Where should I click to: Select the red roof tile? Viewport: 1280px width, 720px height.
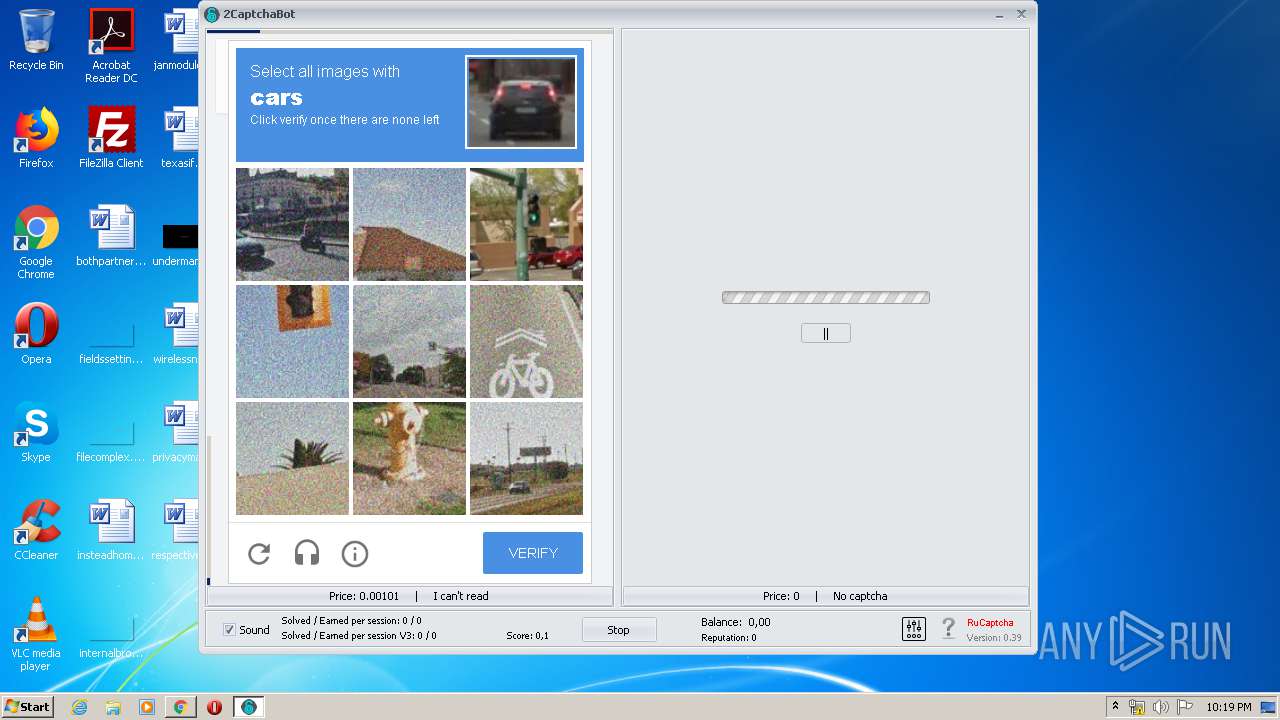[409, 224]
